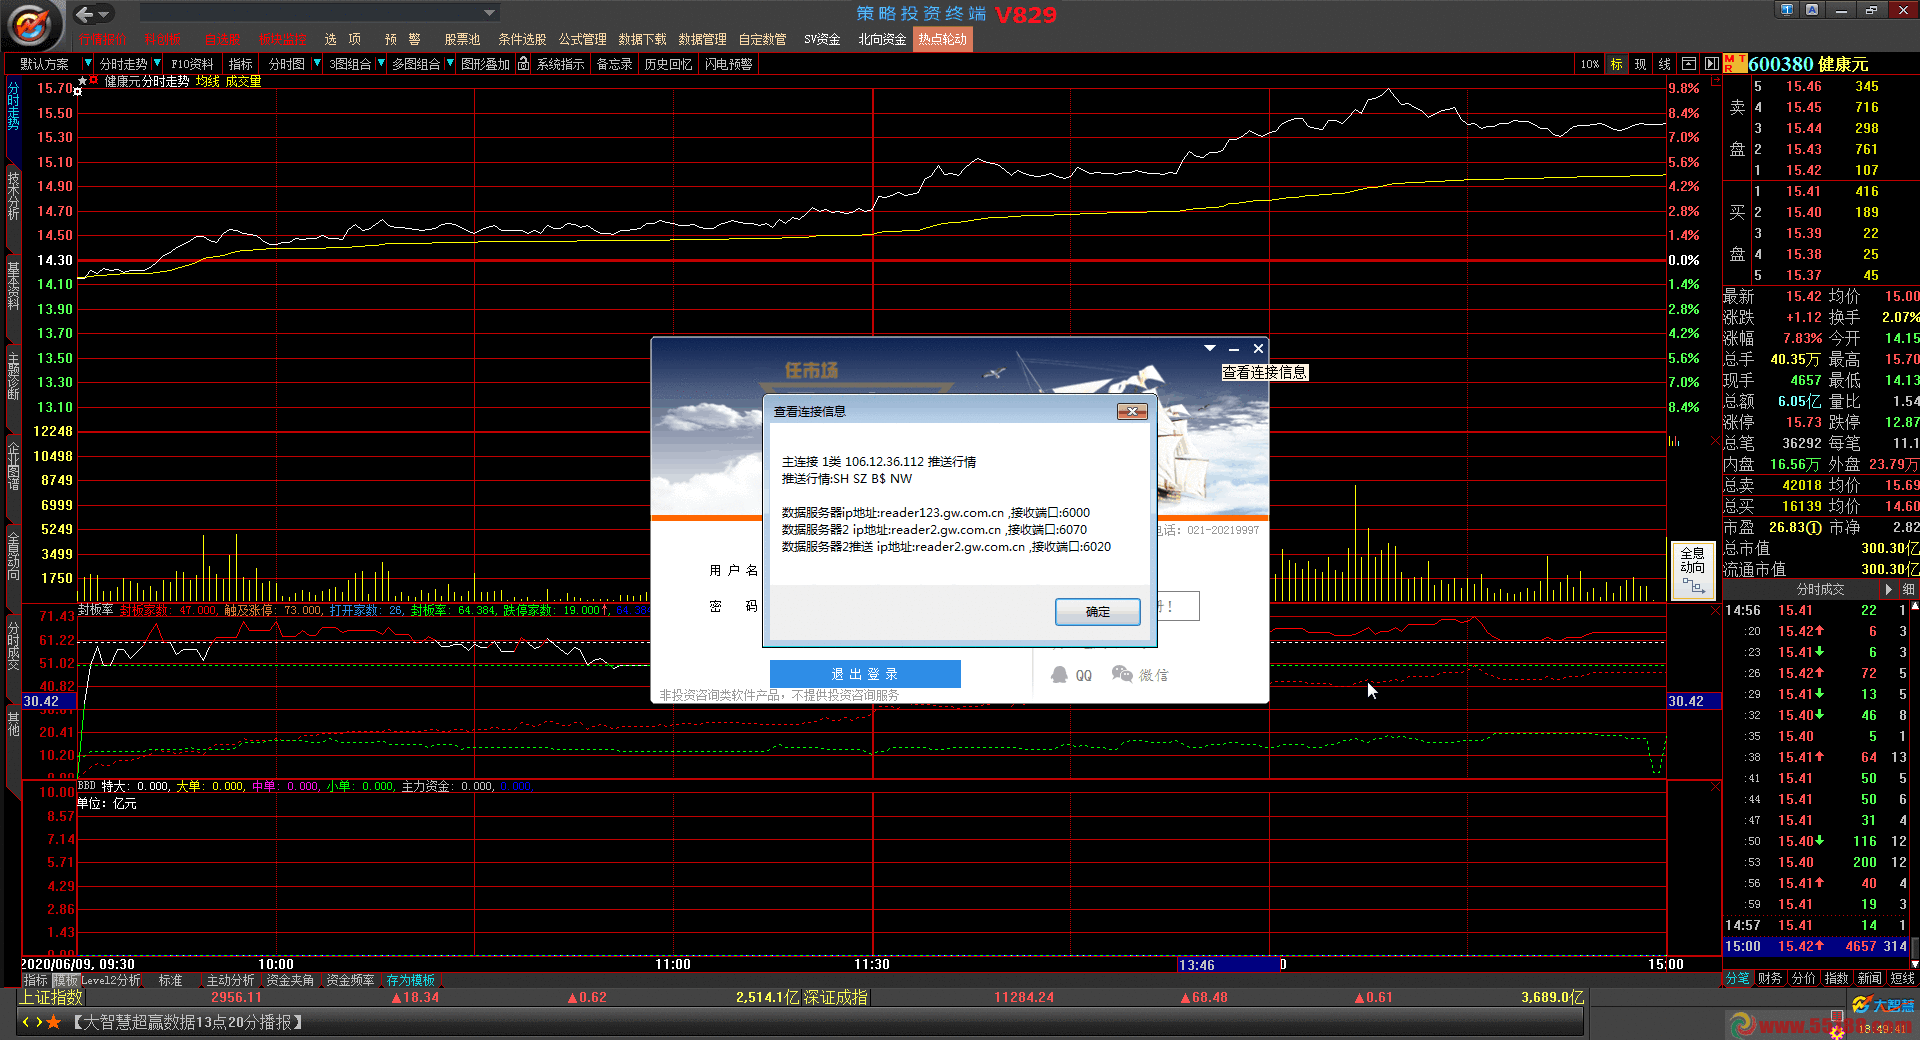This screenshot has width=1920, height=1040.
Task: Click the red gear icon at the chart top
Action: click(93, 79)
